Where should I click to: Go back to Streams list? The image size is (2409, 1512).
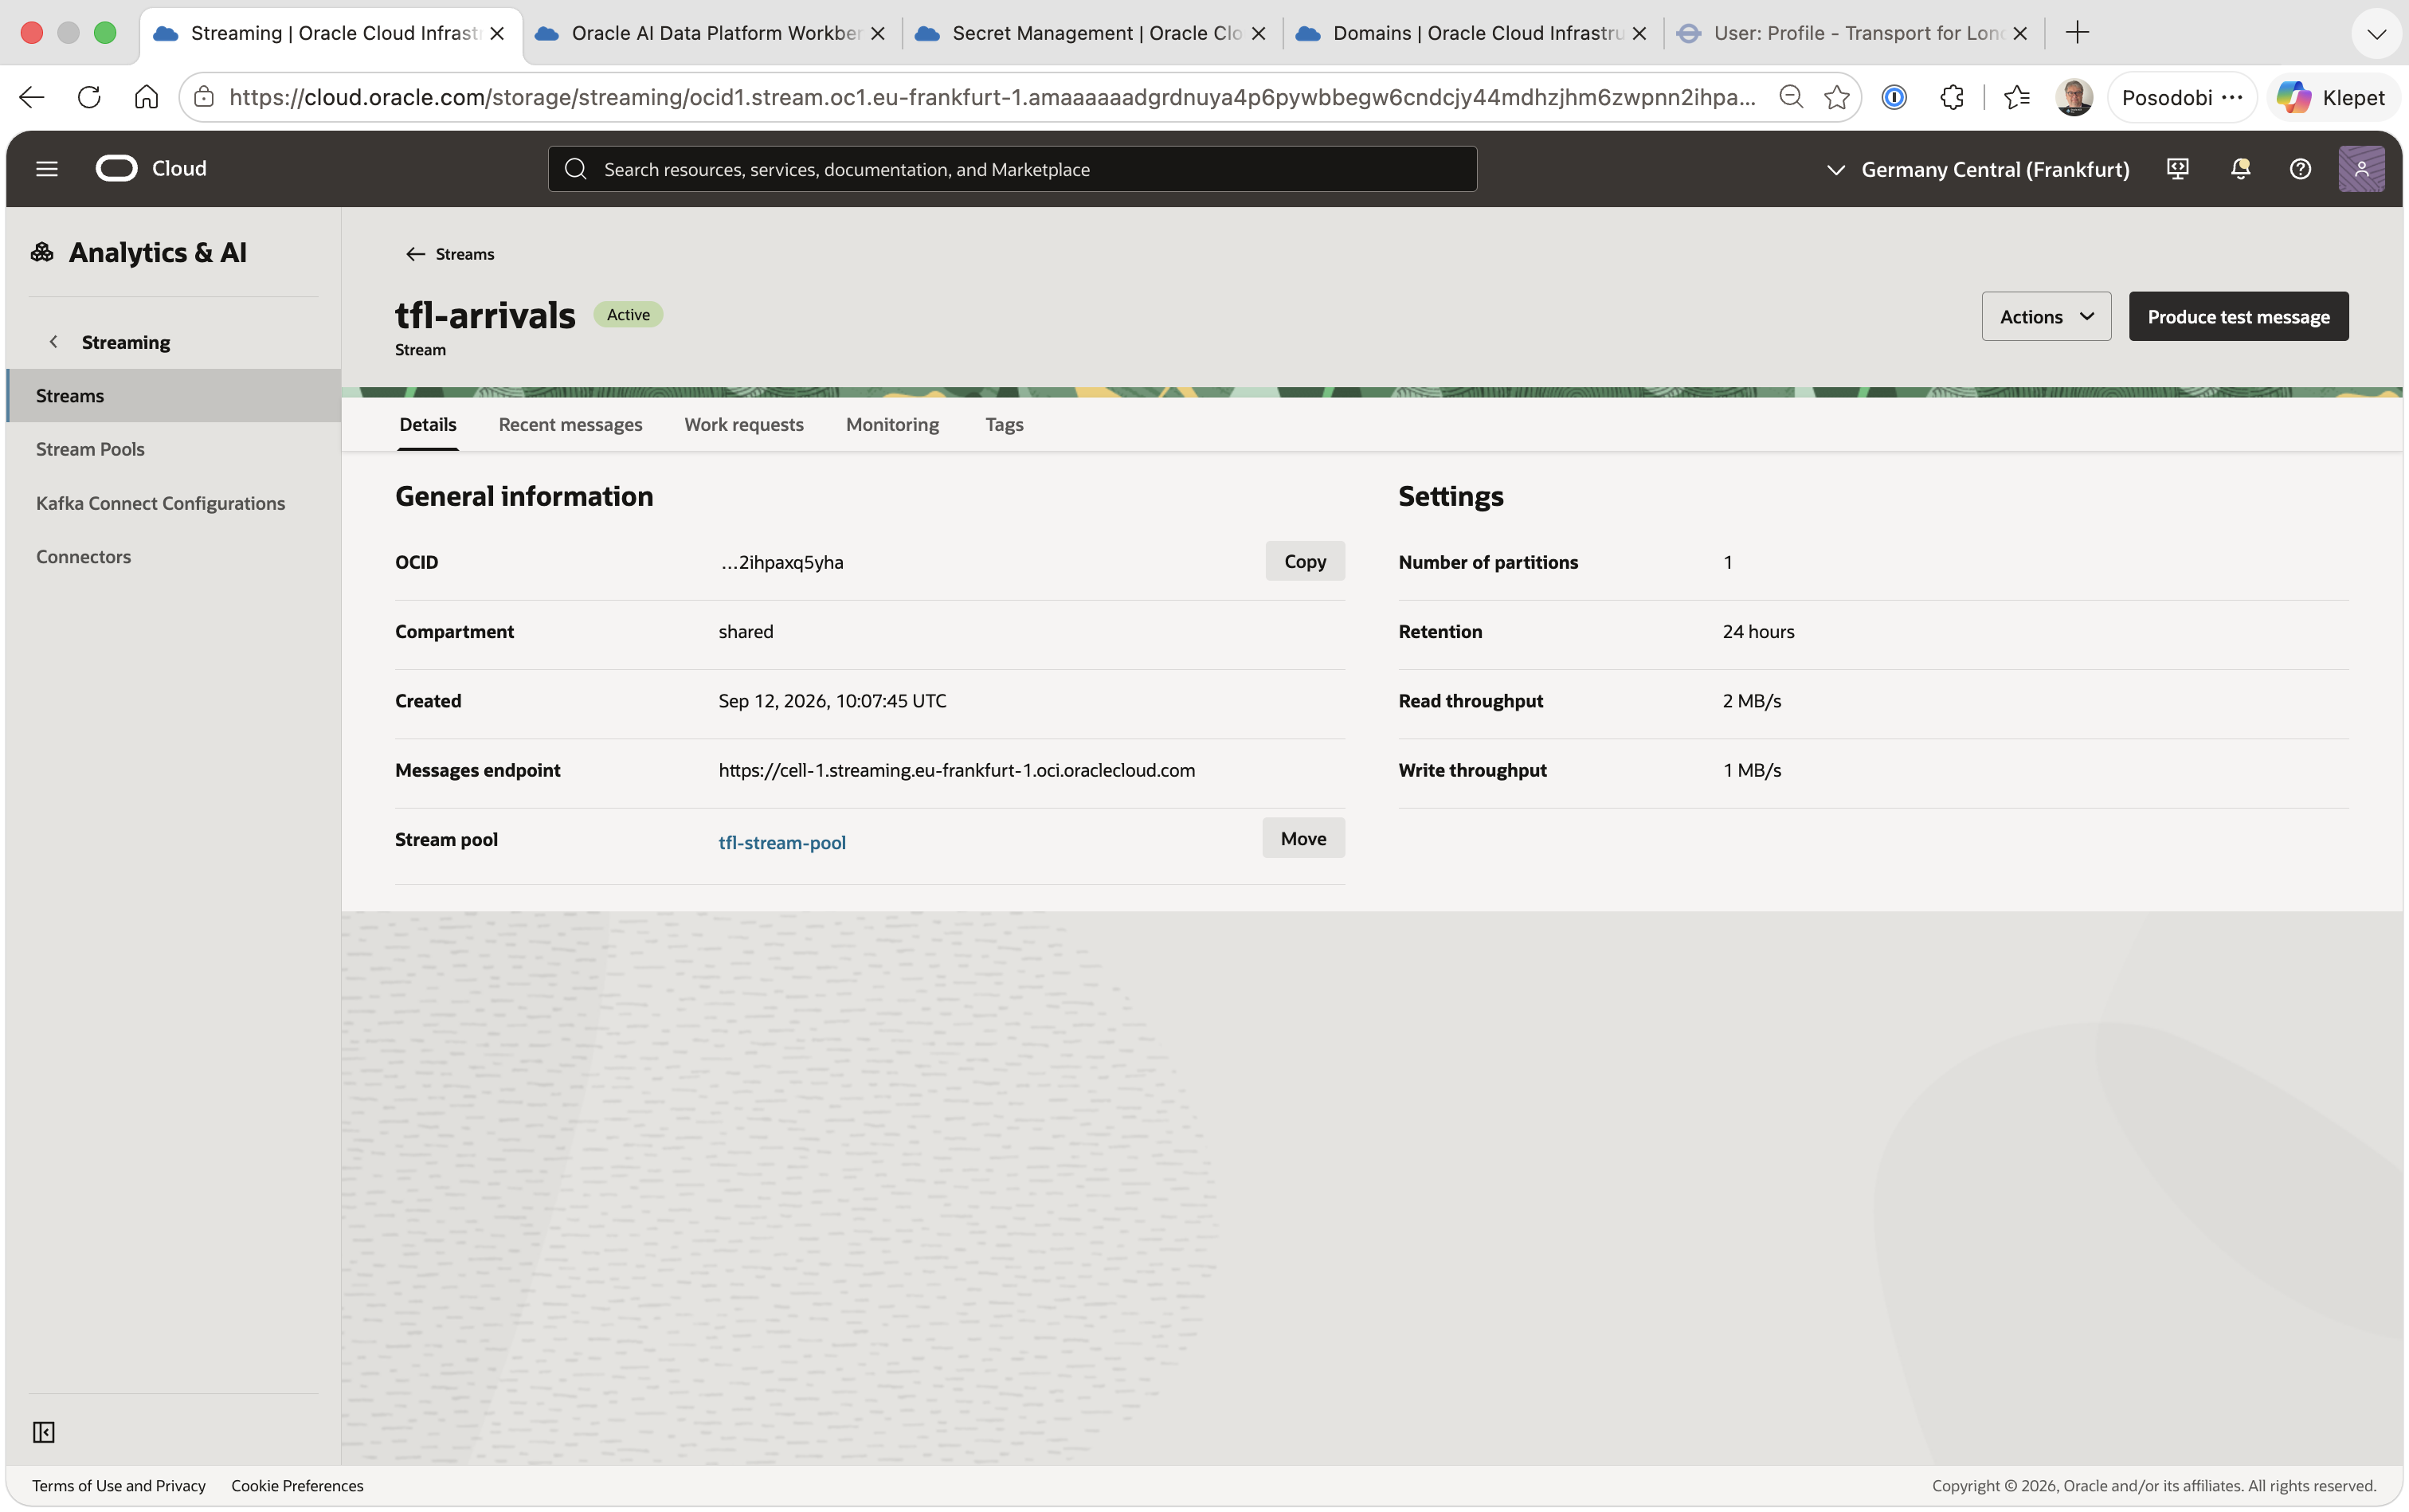451,254
